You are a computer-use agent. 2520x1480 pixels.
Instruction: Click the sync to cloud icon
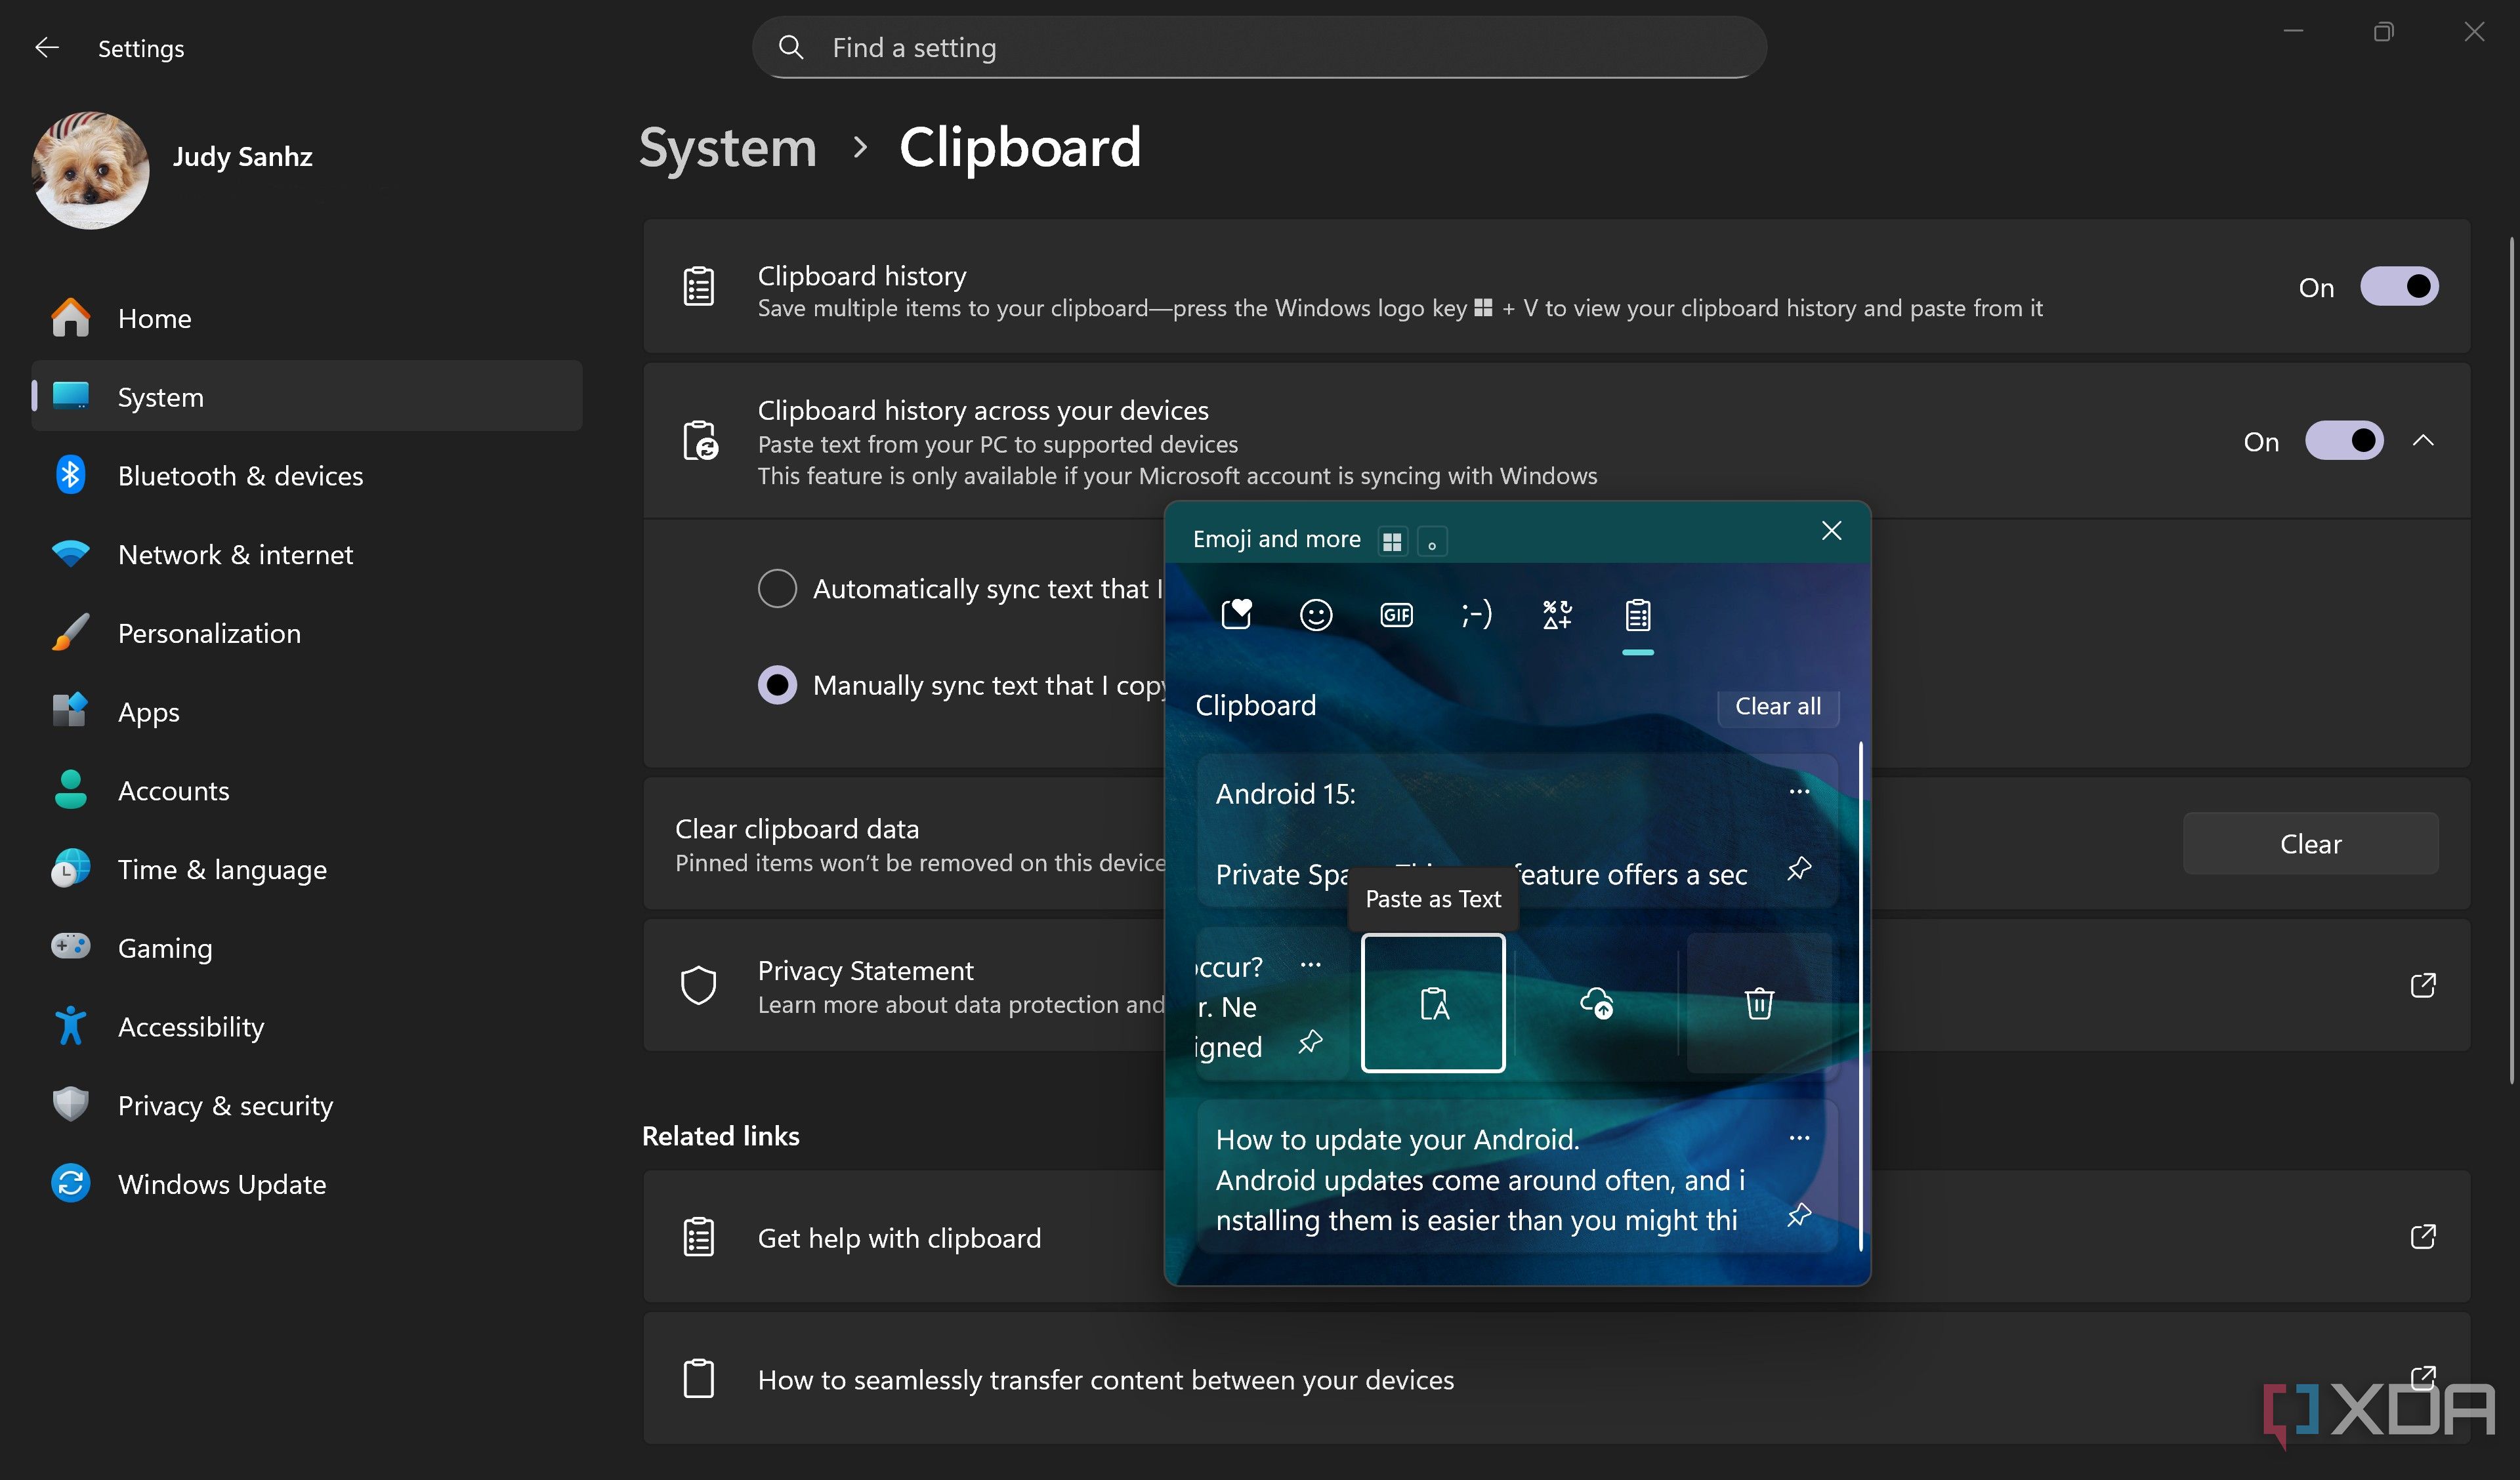(x=1596, y=1002)
